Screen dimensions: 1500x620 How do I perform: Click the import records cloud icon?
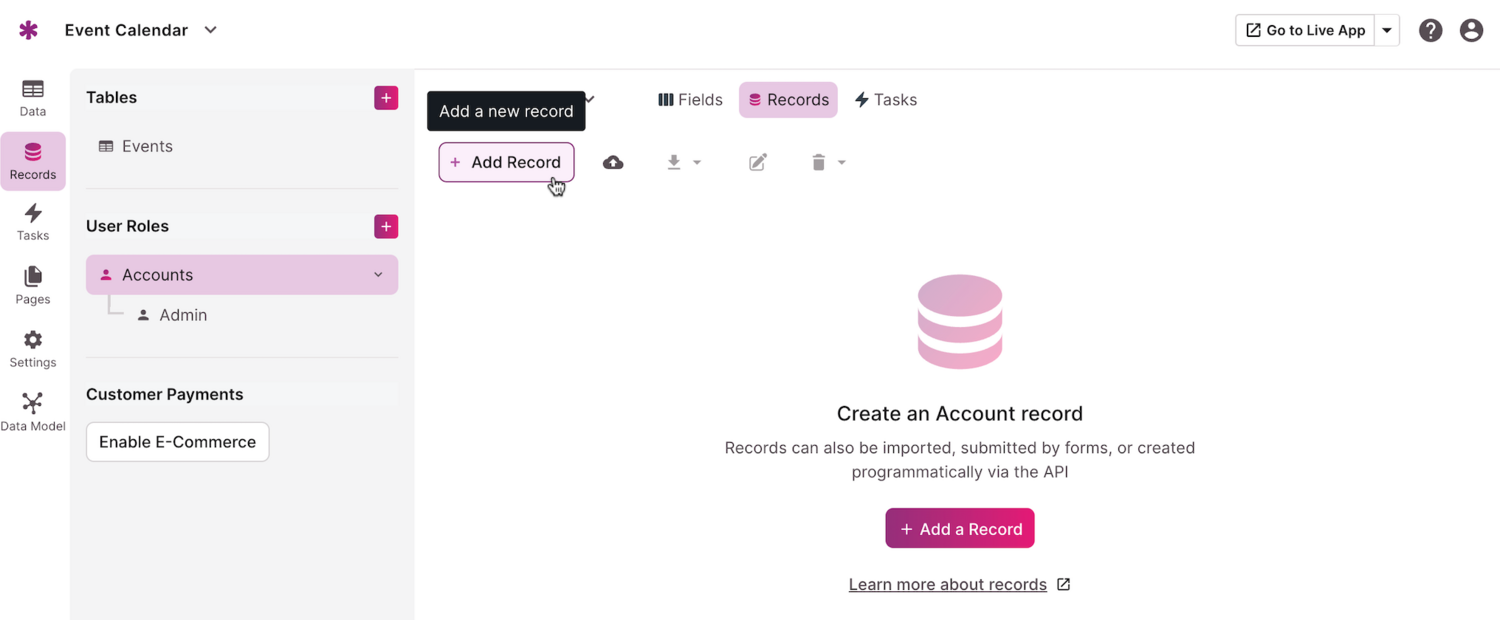pos(613,162)
